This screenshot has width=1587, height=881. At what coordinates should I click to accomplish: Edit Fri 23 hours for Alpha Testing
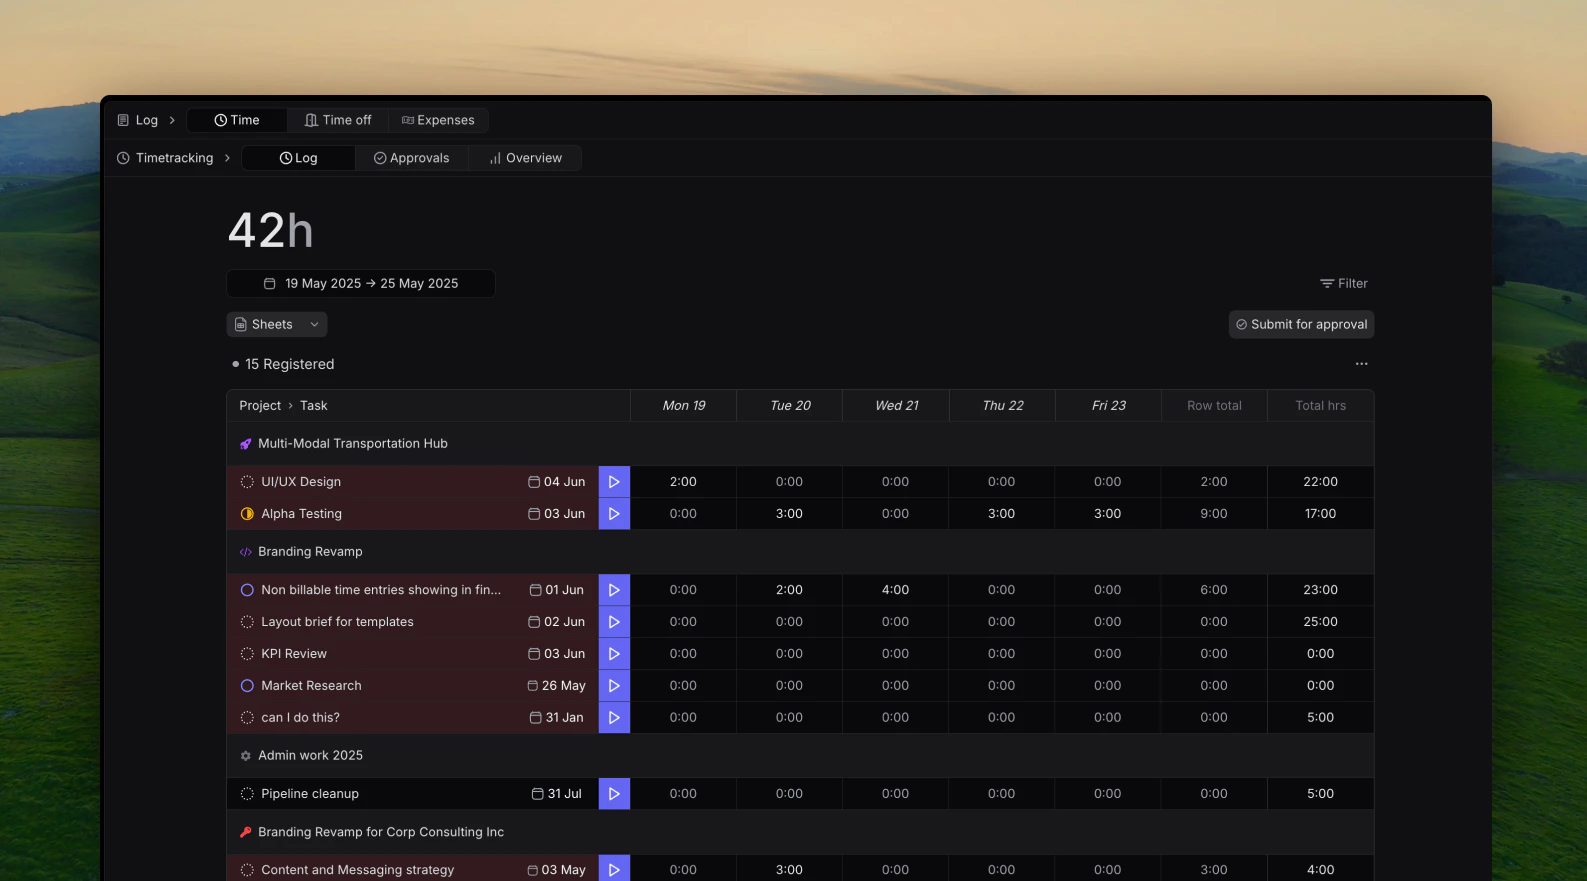pyautogui.click(x=1107, y=514)
